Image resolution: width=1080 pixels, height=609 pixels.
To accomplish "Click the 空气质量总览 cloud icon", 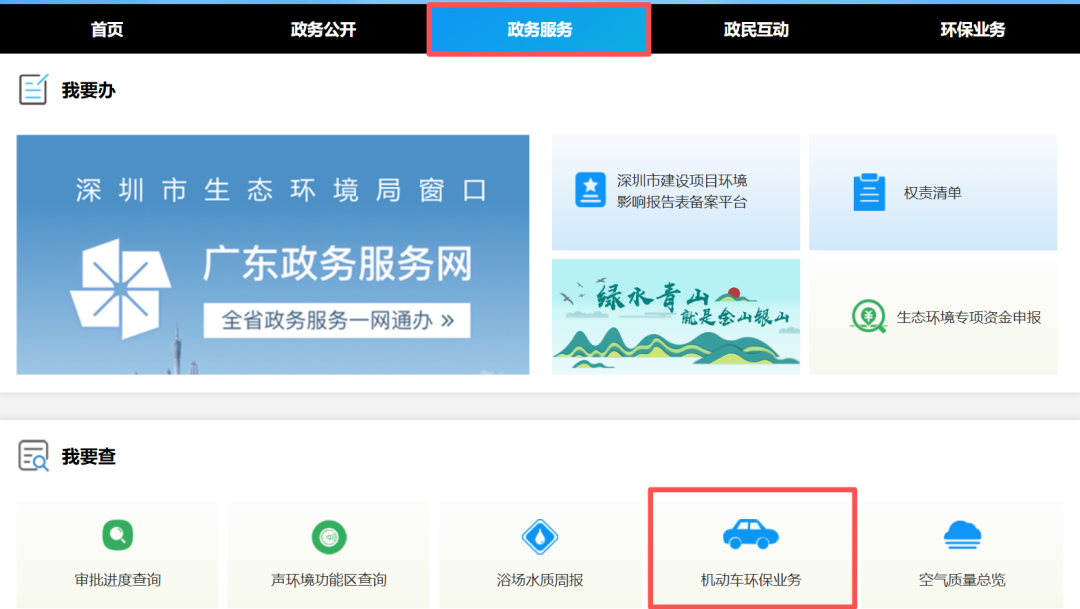I will click(x=962, y=535).
